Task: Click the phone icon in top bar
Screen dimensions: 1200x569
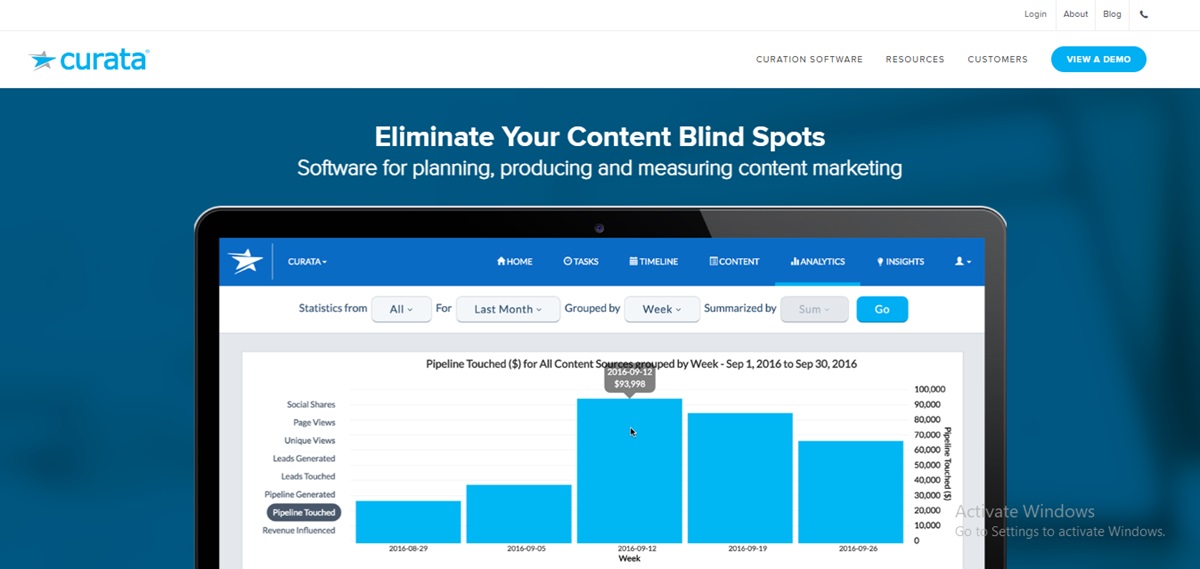Action: (x=1144, y=14)
